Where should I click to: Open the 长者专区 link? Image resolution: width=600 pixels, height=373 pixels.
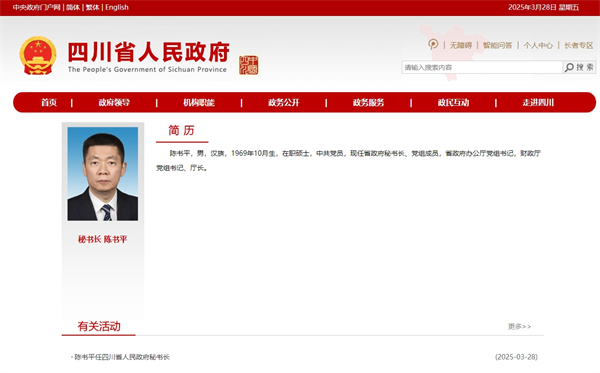579,46
